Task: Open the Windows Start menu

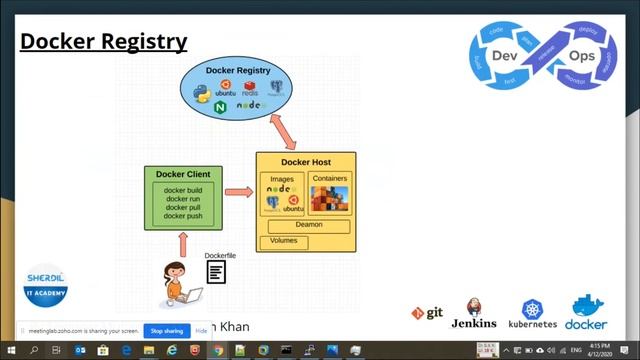Action: click(11, 350)
